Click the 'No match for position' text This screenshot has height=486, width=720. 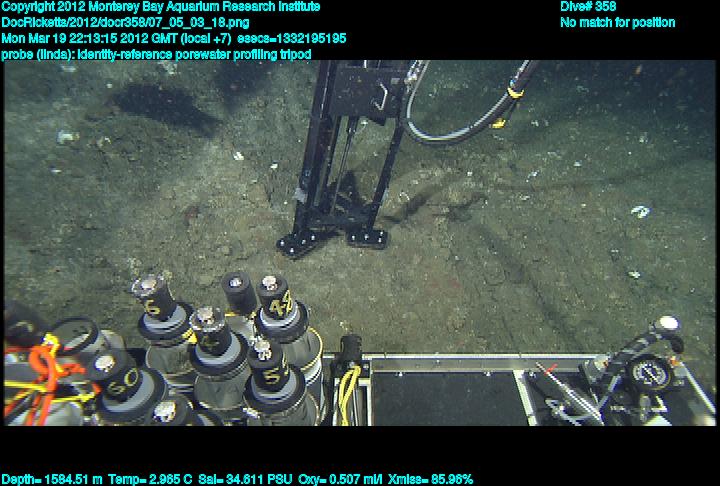[617, 22]
